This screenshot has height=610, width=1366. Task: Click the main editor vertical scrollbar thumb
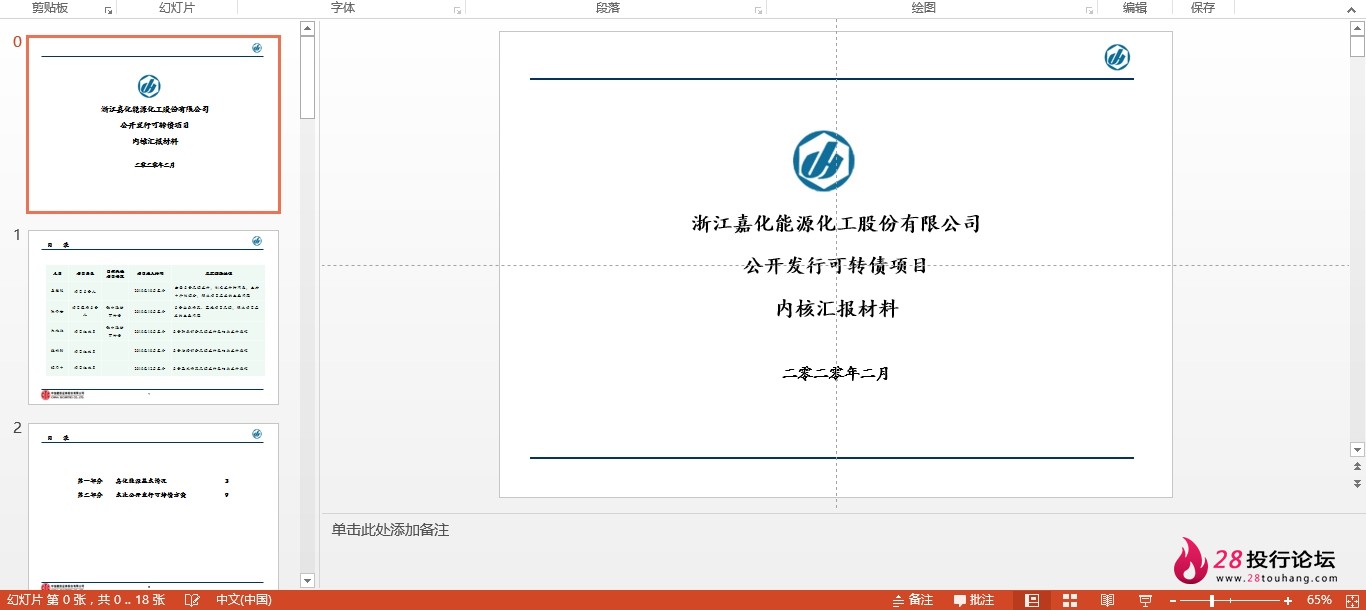click(1357, 46)
